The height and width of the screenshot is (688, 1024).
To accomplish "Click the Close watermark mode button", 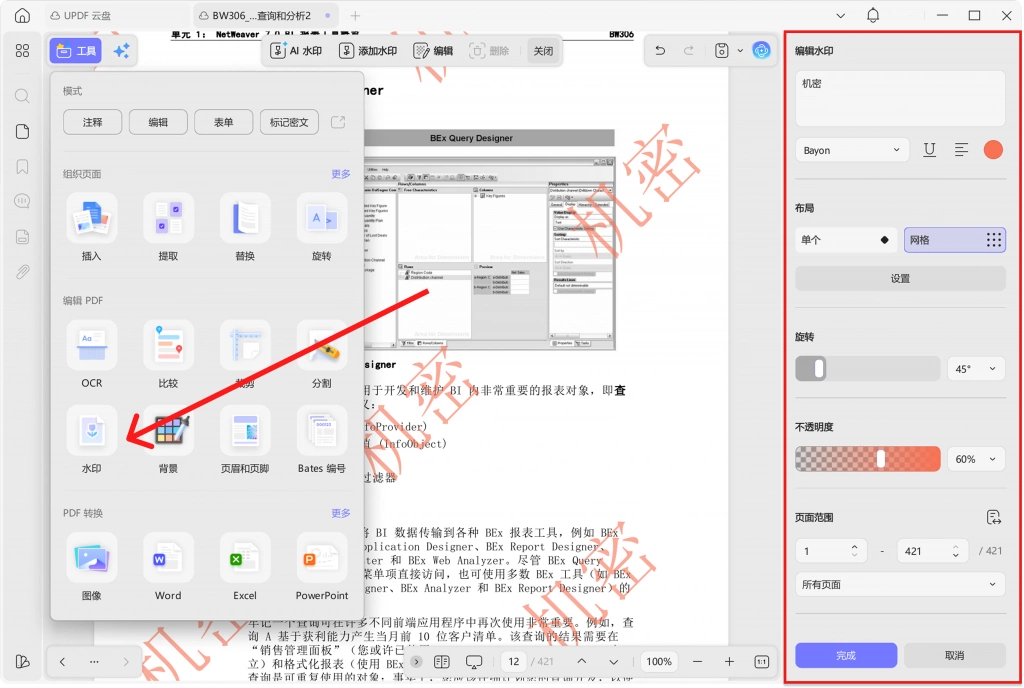I will coord(543,51).
